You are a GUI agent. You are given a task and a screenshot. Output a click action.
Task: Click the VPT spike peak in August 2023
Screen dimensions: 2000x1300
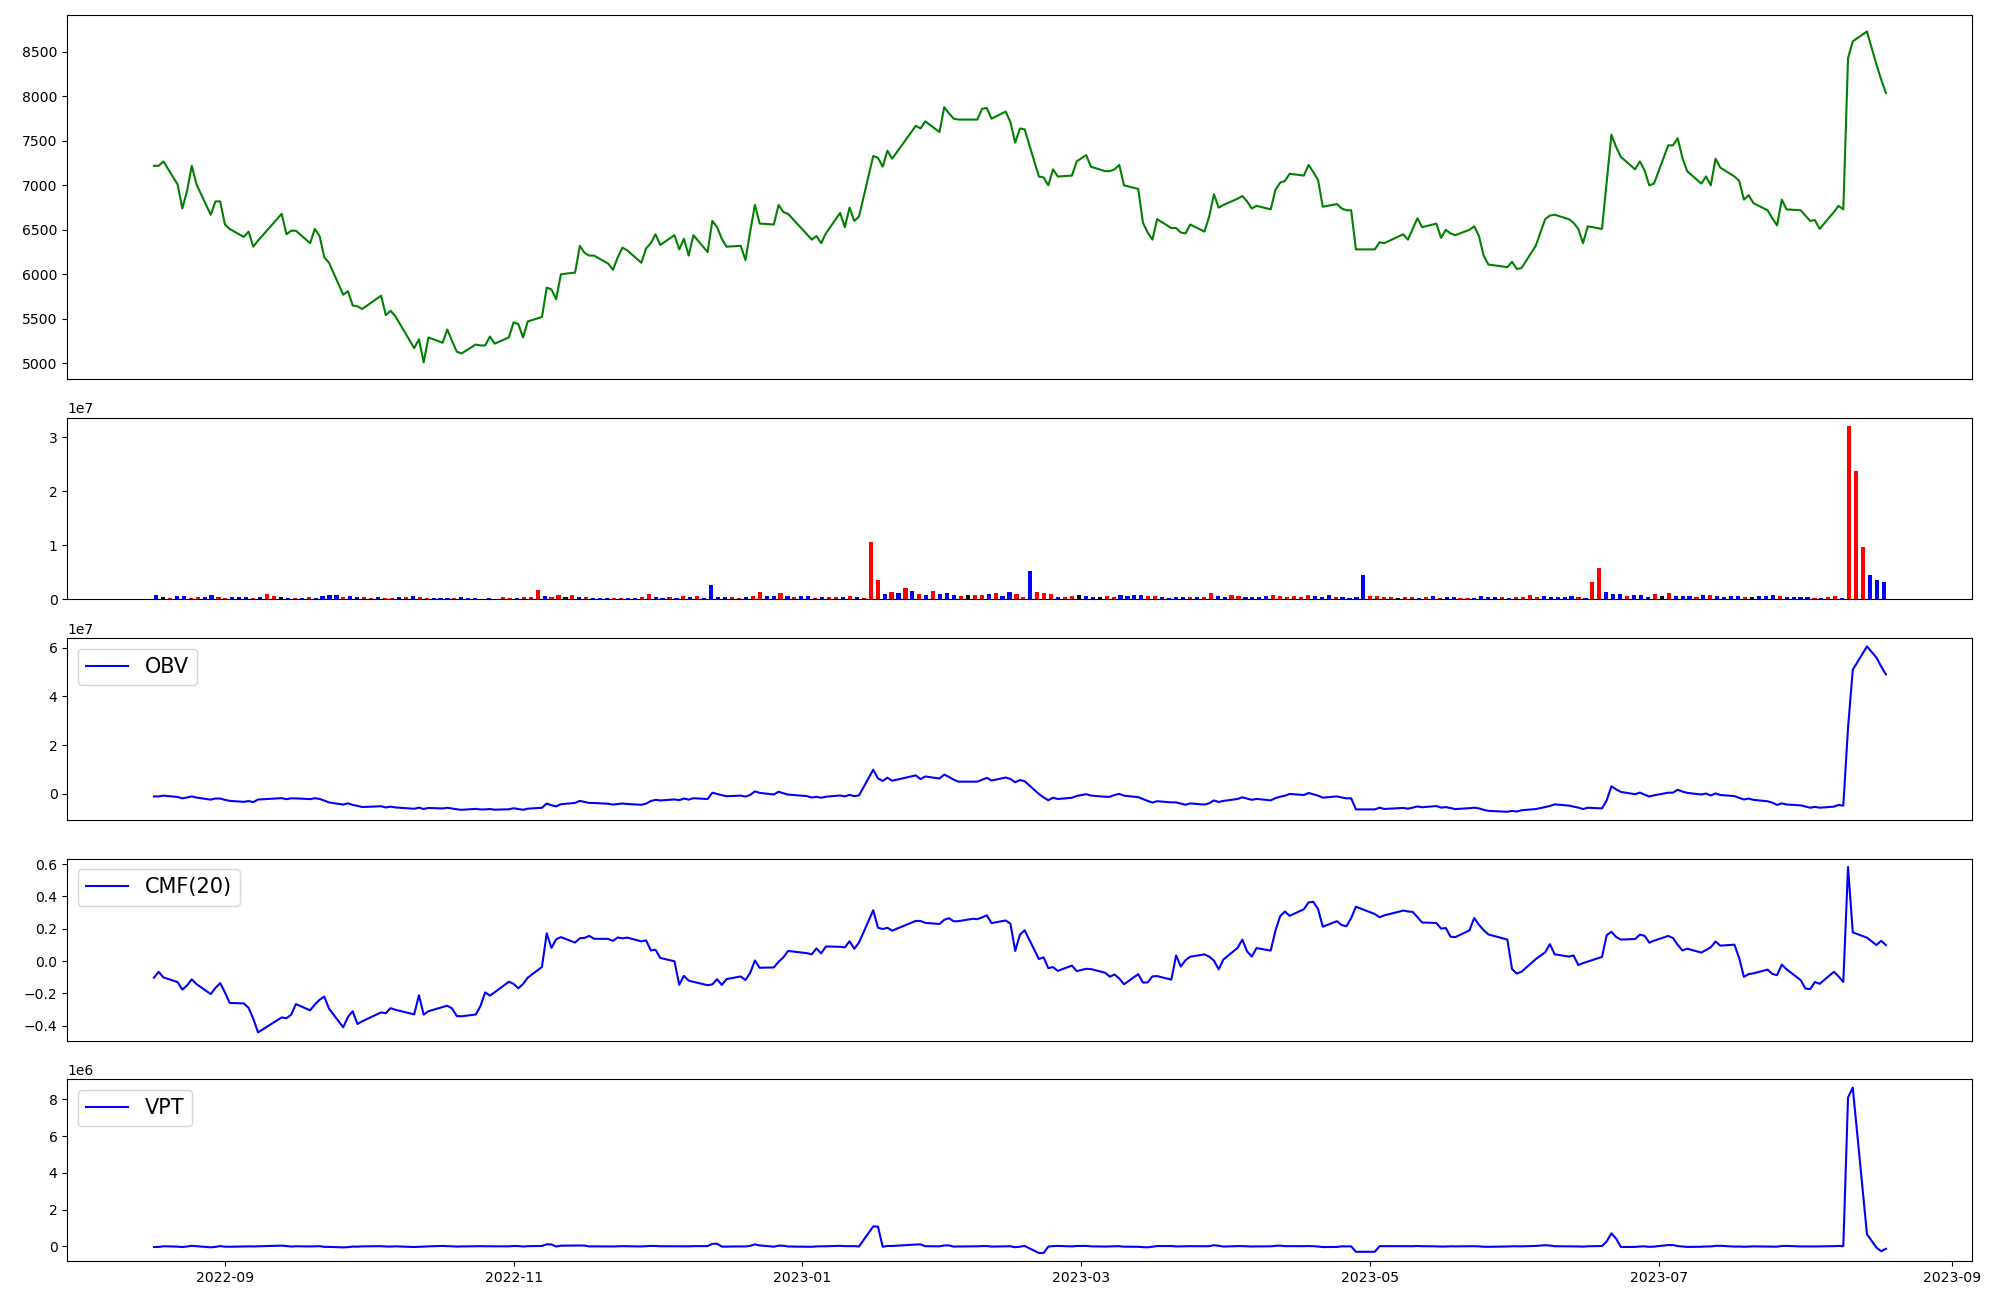(1852, 1088)
